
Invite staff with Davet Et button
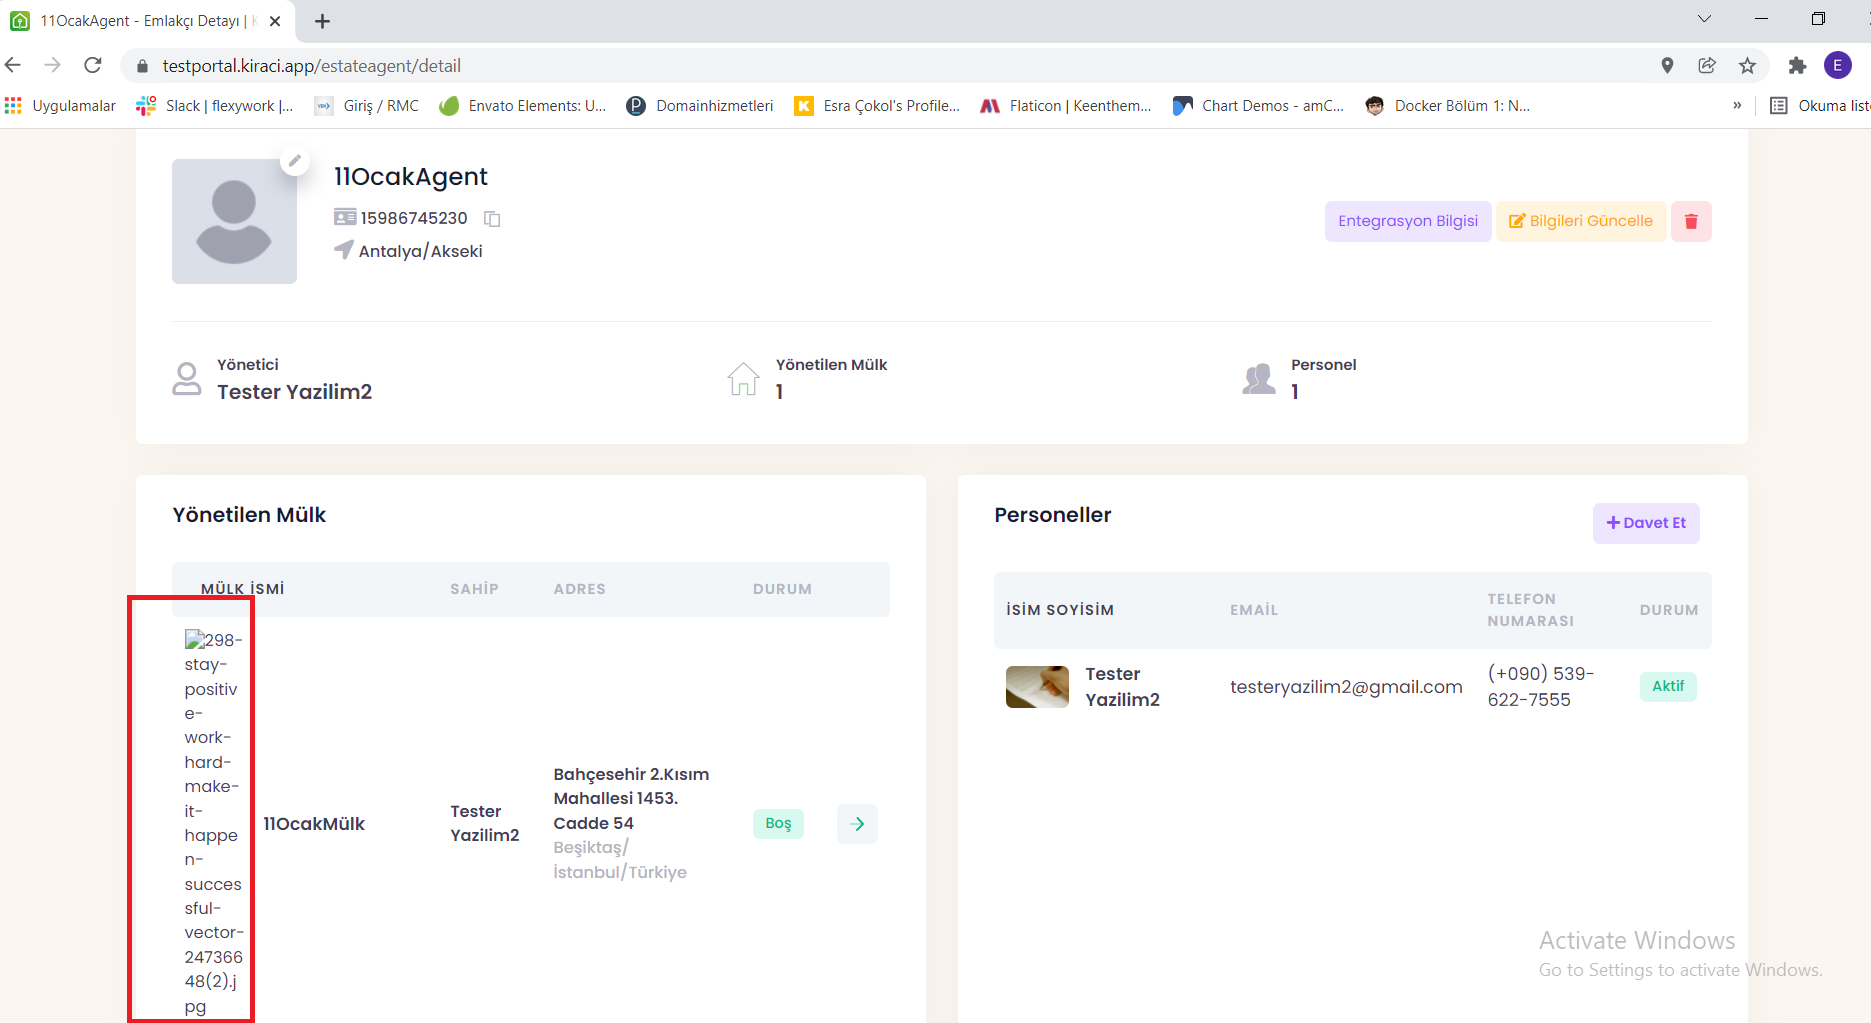1645,523
